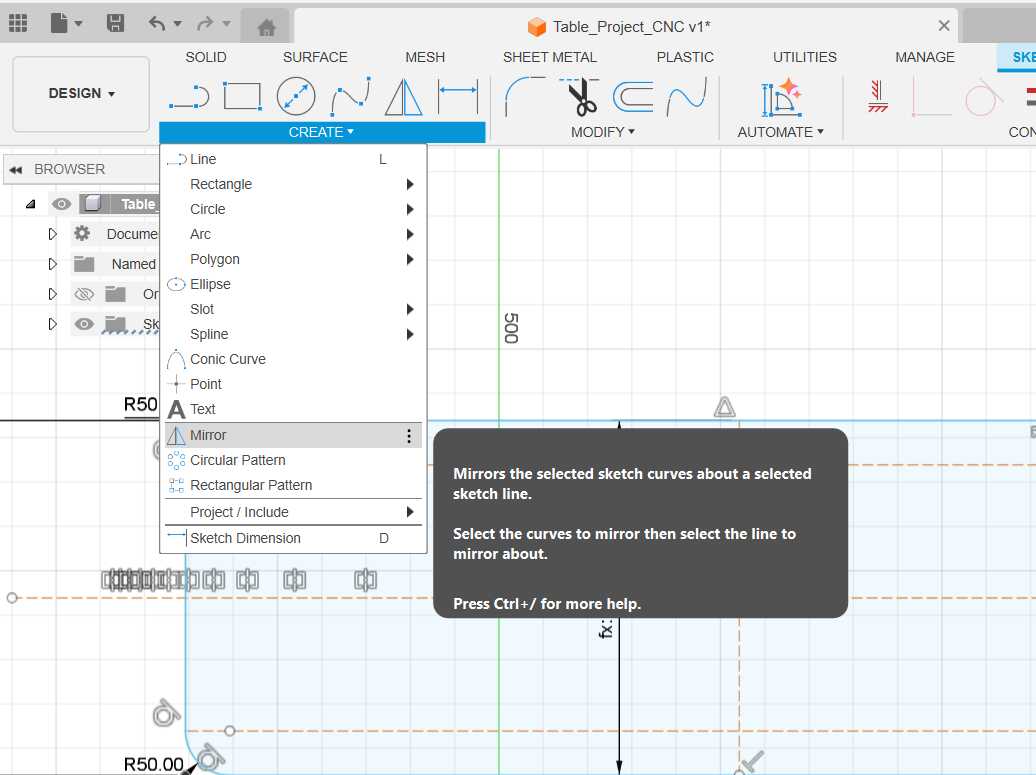
Task: Select the Sketch Dimension toolbar icon
Action: 457,96
